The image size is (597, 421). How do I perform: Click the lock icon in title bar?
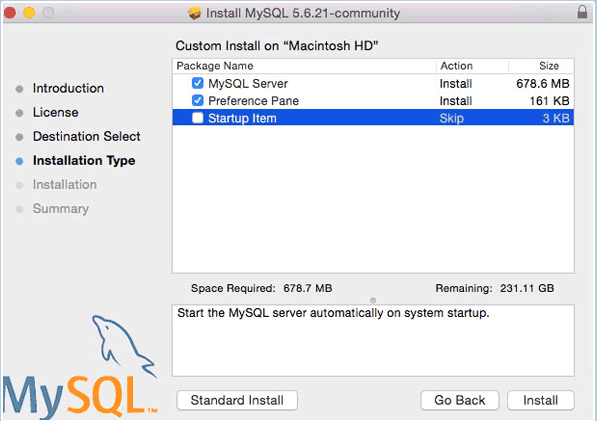coord(582,12)
